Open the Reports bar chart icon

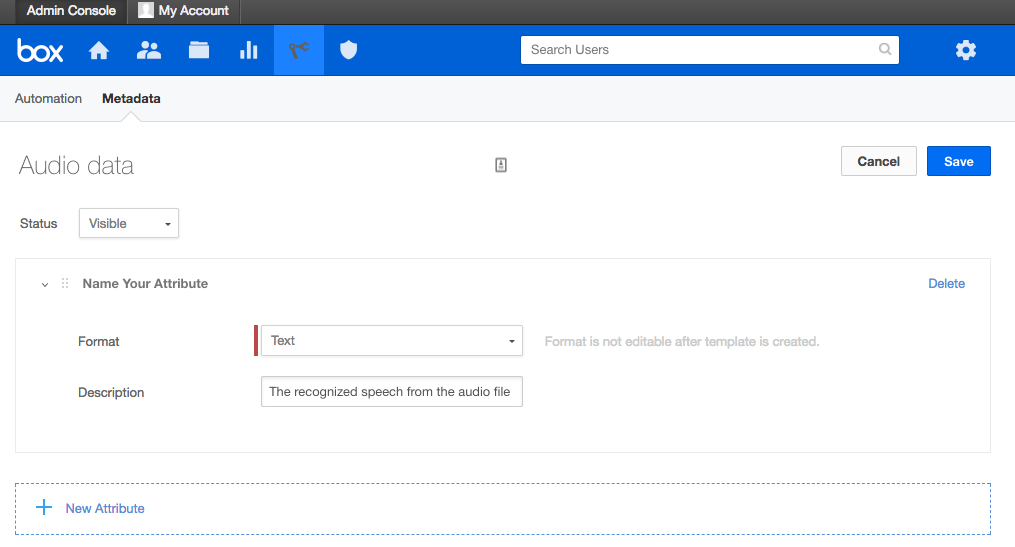[x=249, y=50]
